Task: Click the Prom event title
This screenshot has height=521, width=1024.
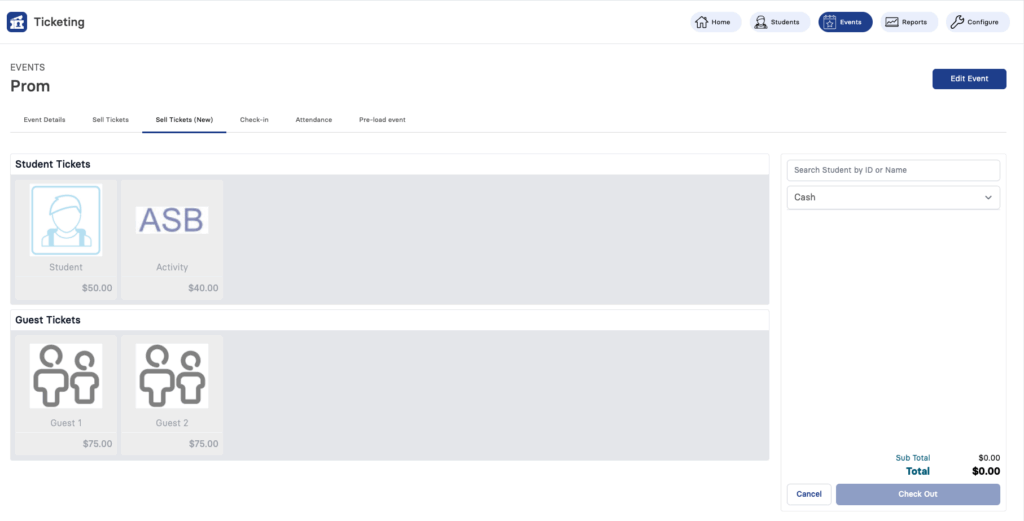Action: point(30,86)
